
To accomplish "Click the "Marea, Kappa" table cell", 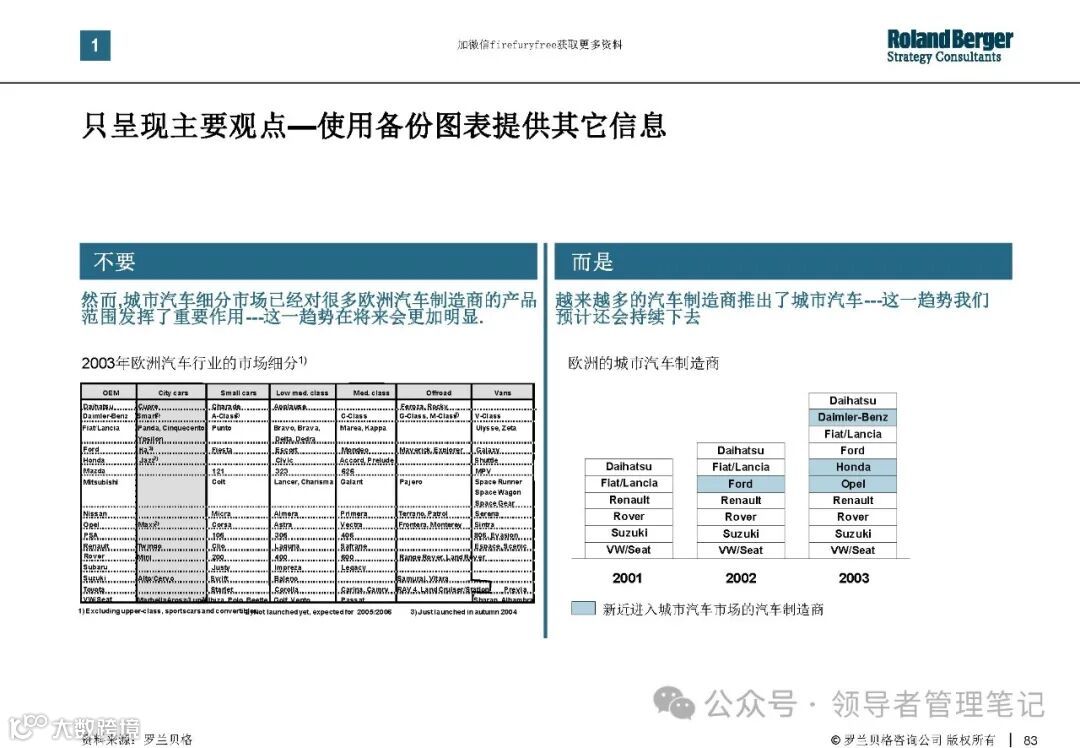I will click(x=363, y=428).
